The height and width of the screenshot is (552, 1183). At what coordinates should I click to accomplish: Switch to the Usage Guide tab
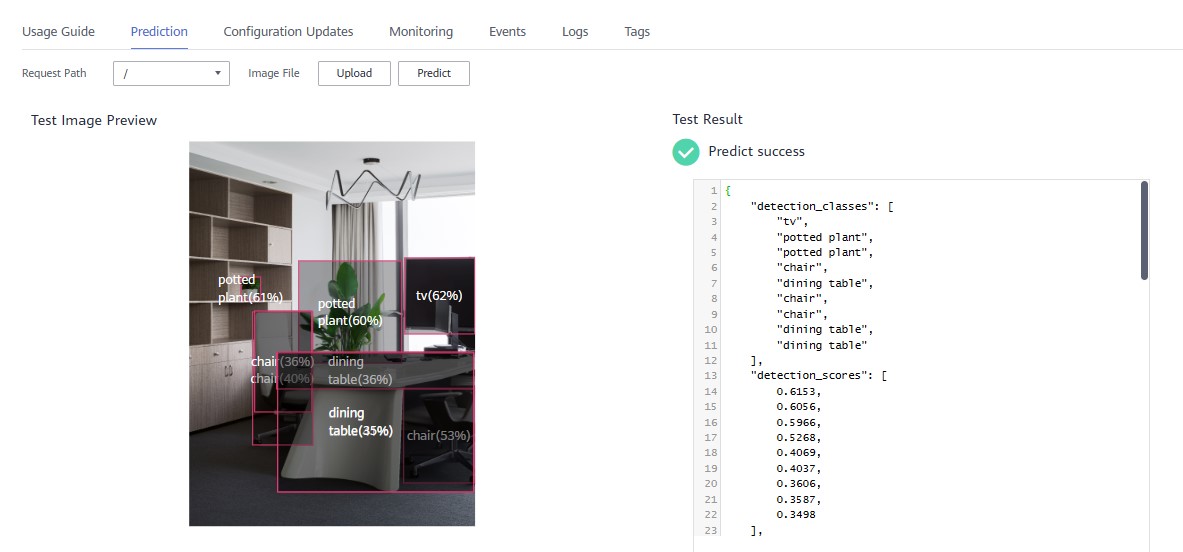pos(58,32)
